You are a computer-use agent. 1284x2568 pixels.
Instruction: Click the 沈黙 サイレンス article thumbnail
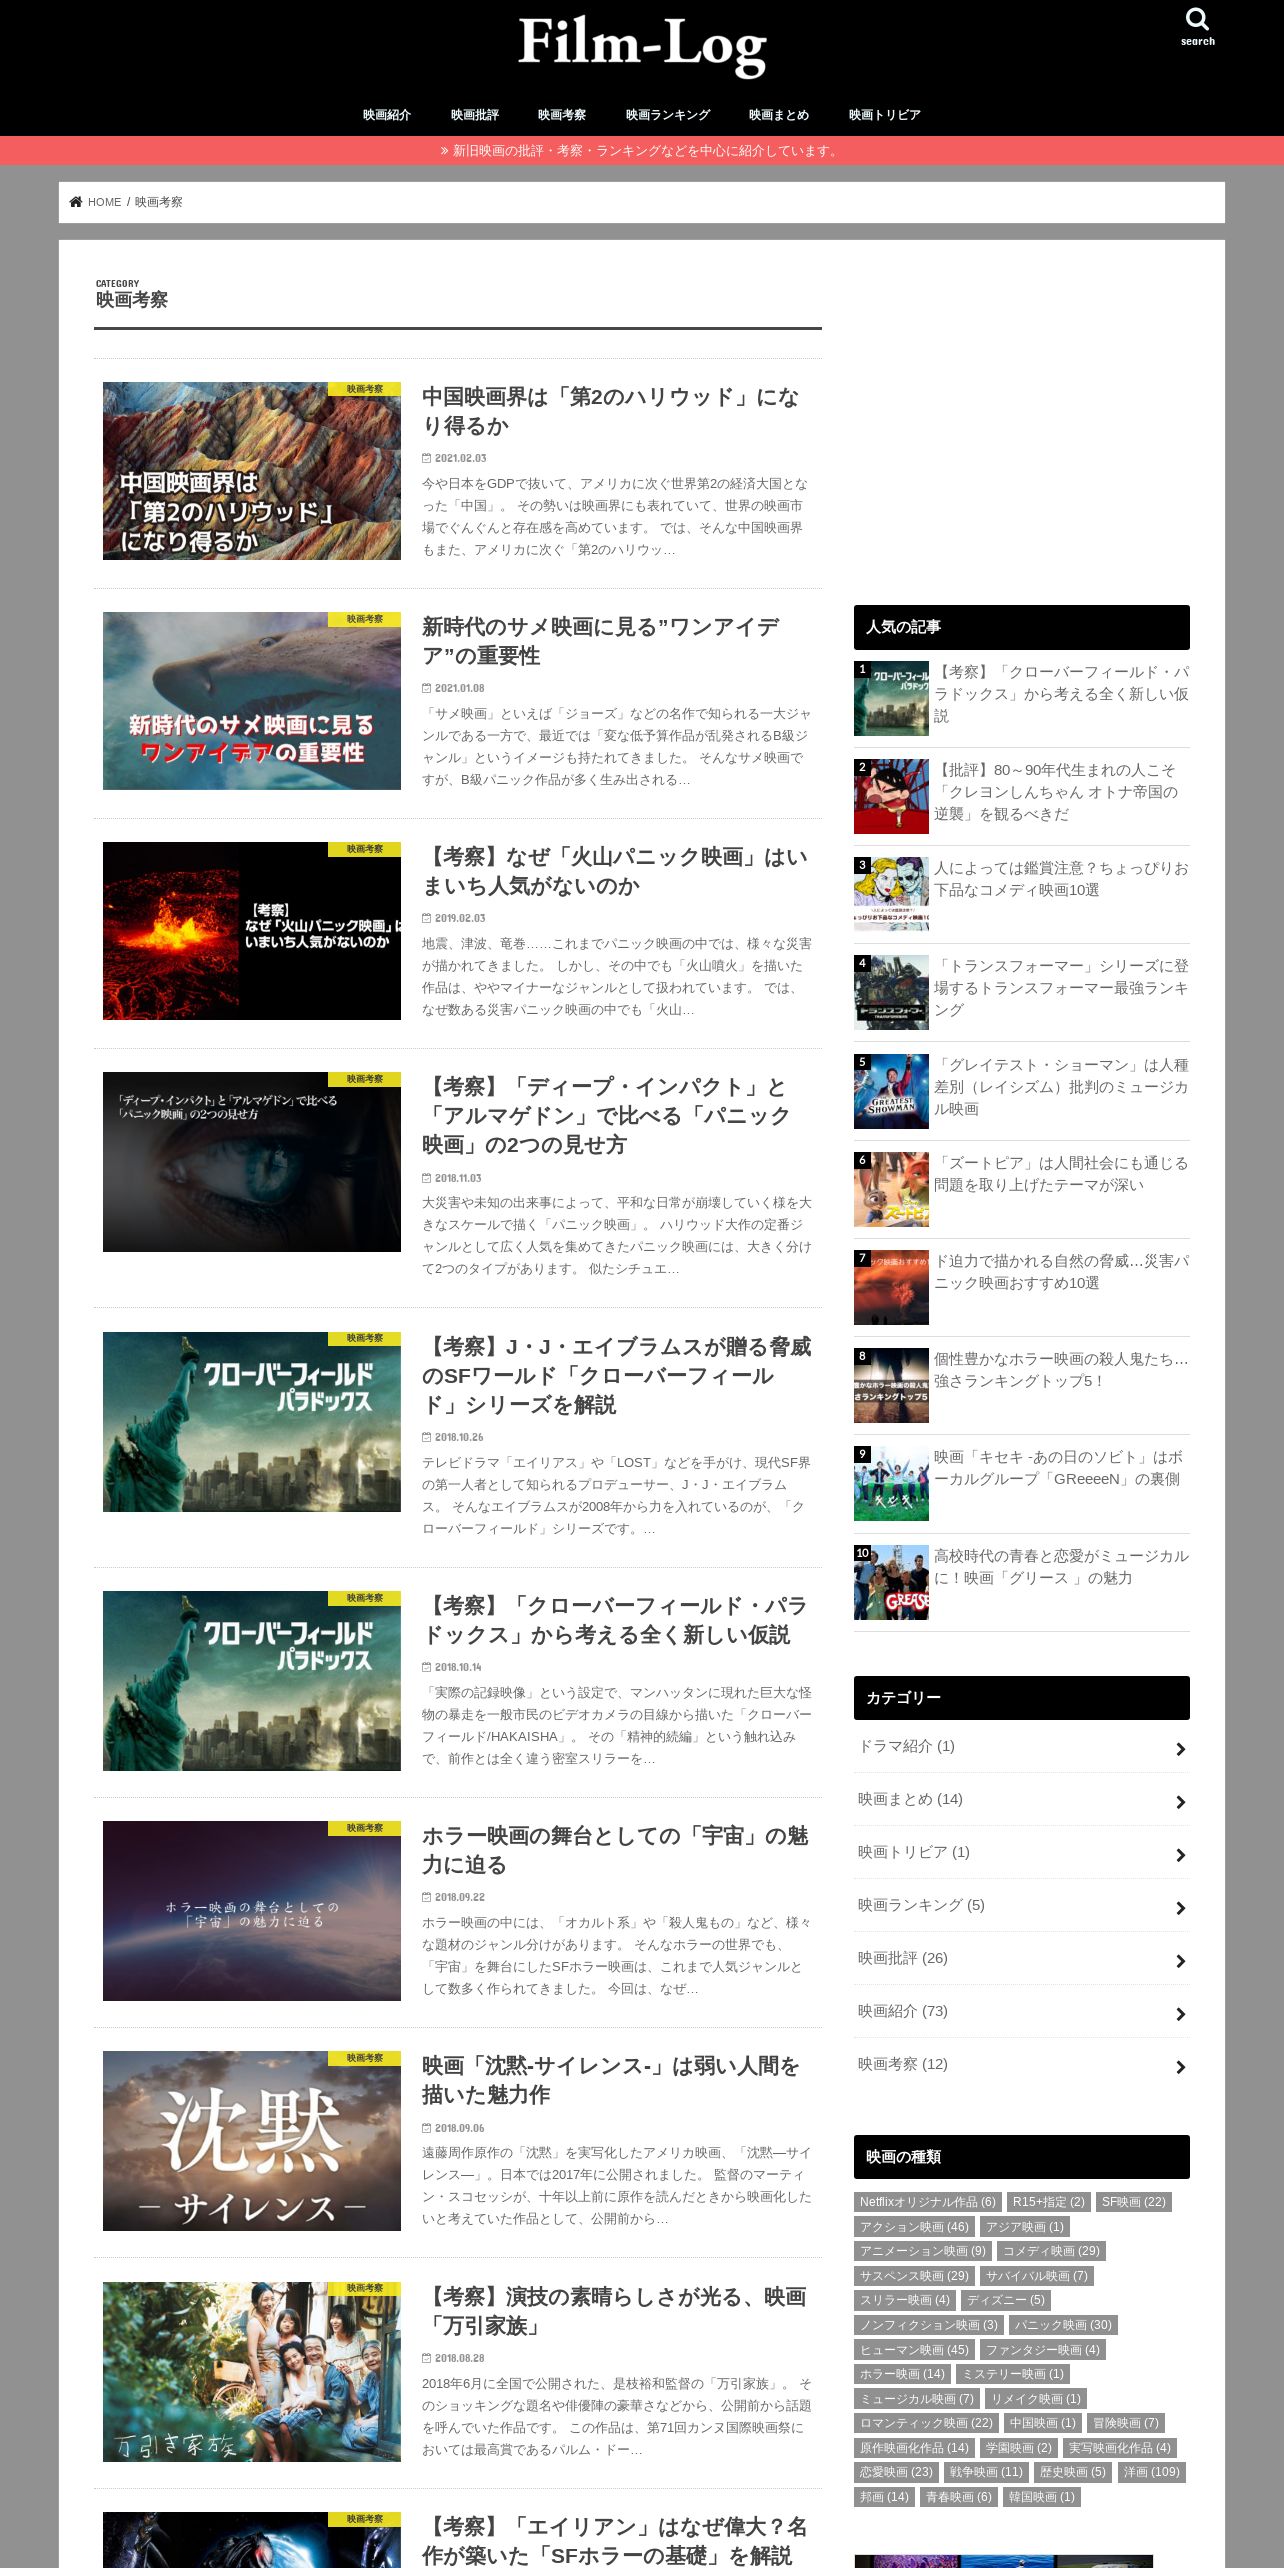(x=252, y=2141)
